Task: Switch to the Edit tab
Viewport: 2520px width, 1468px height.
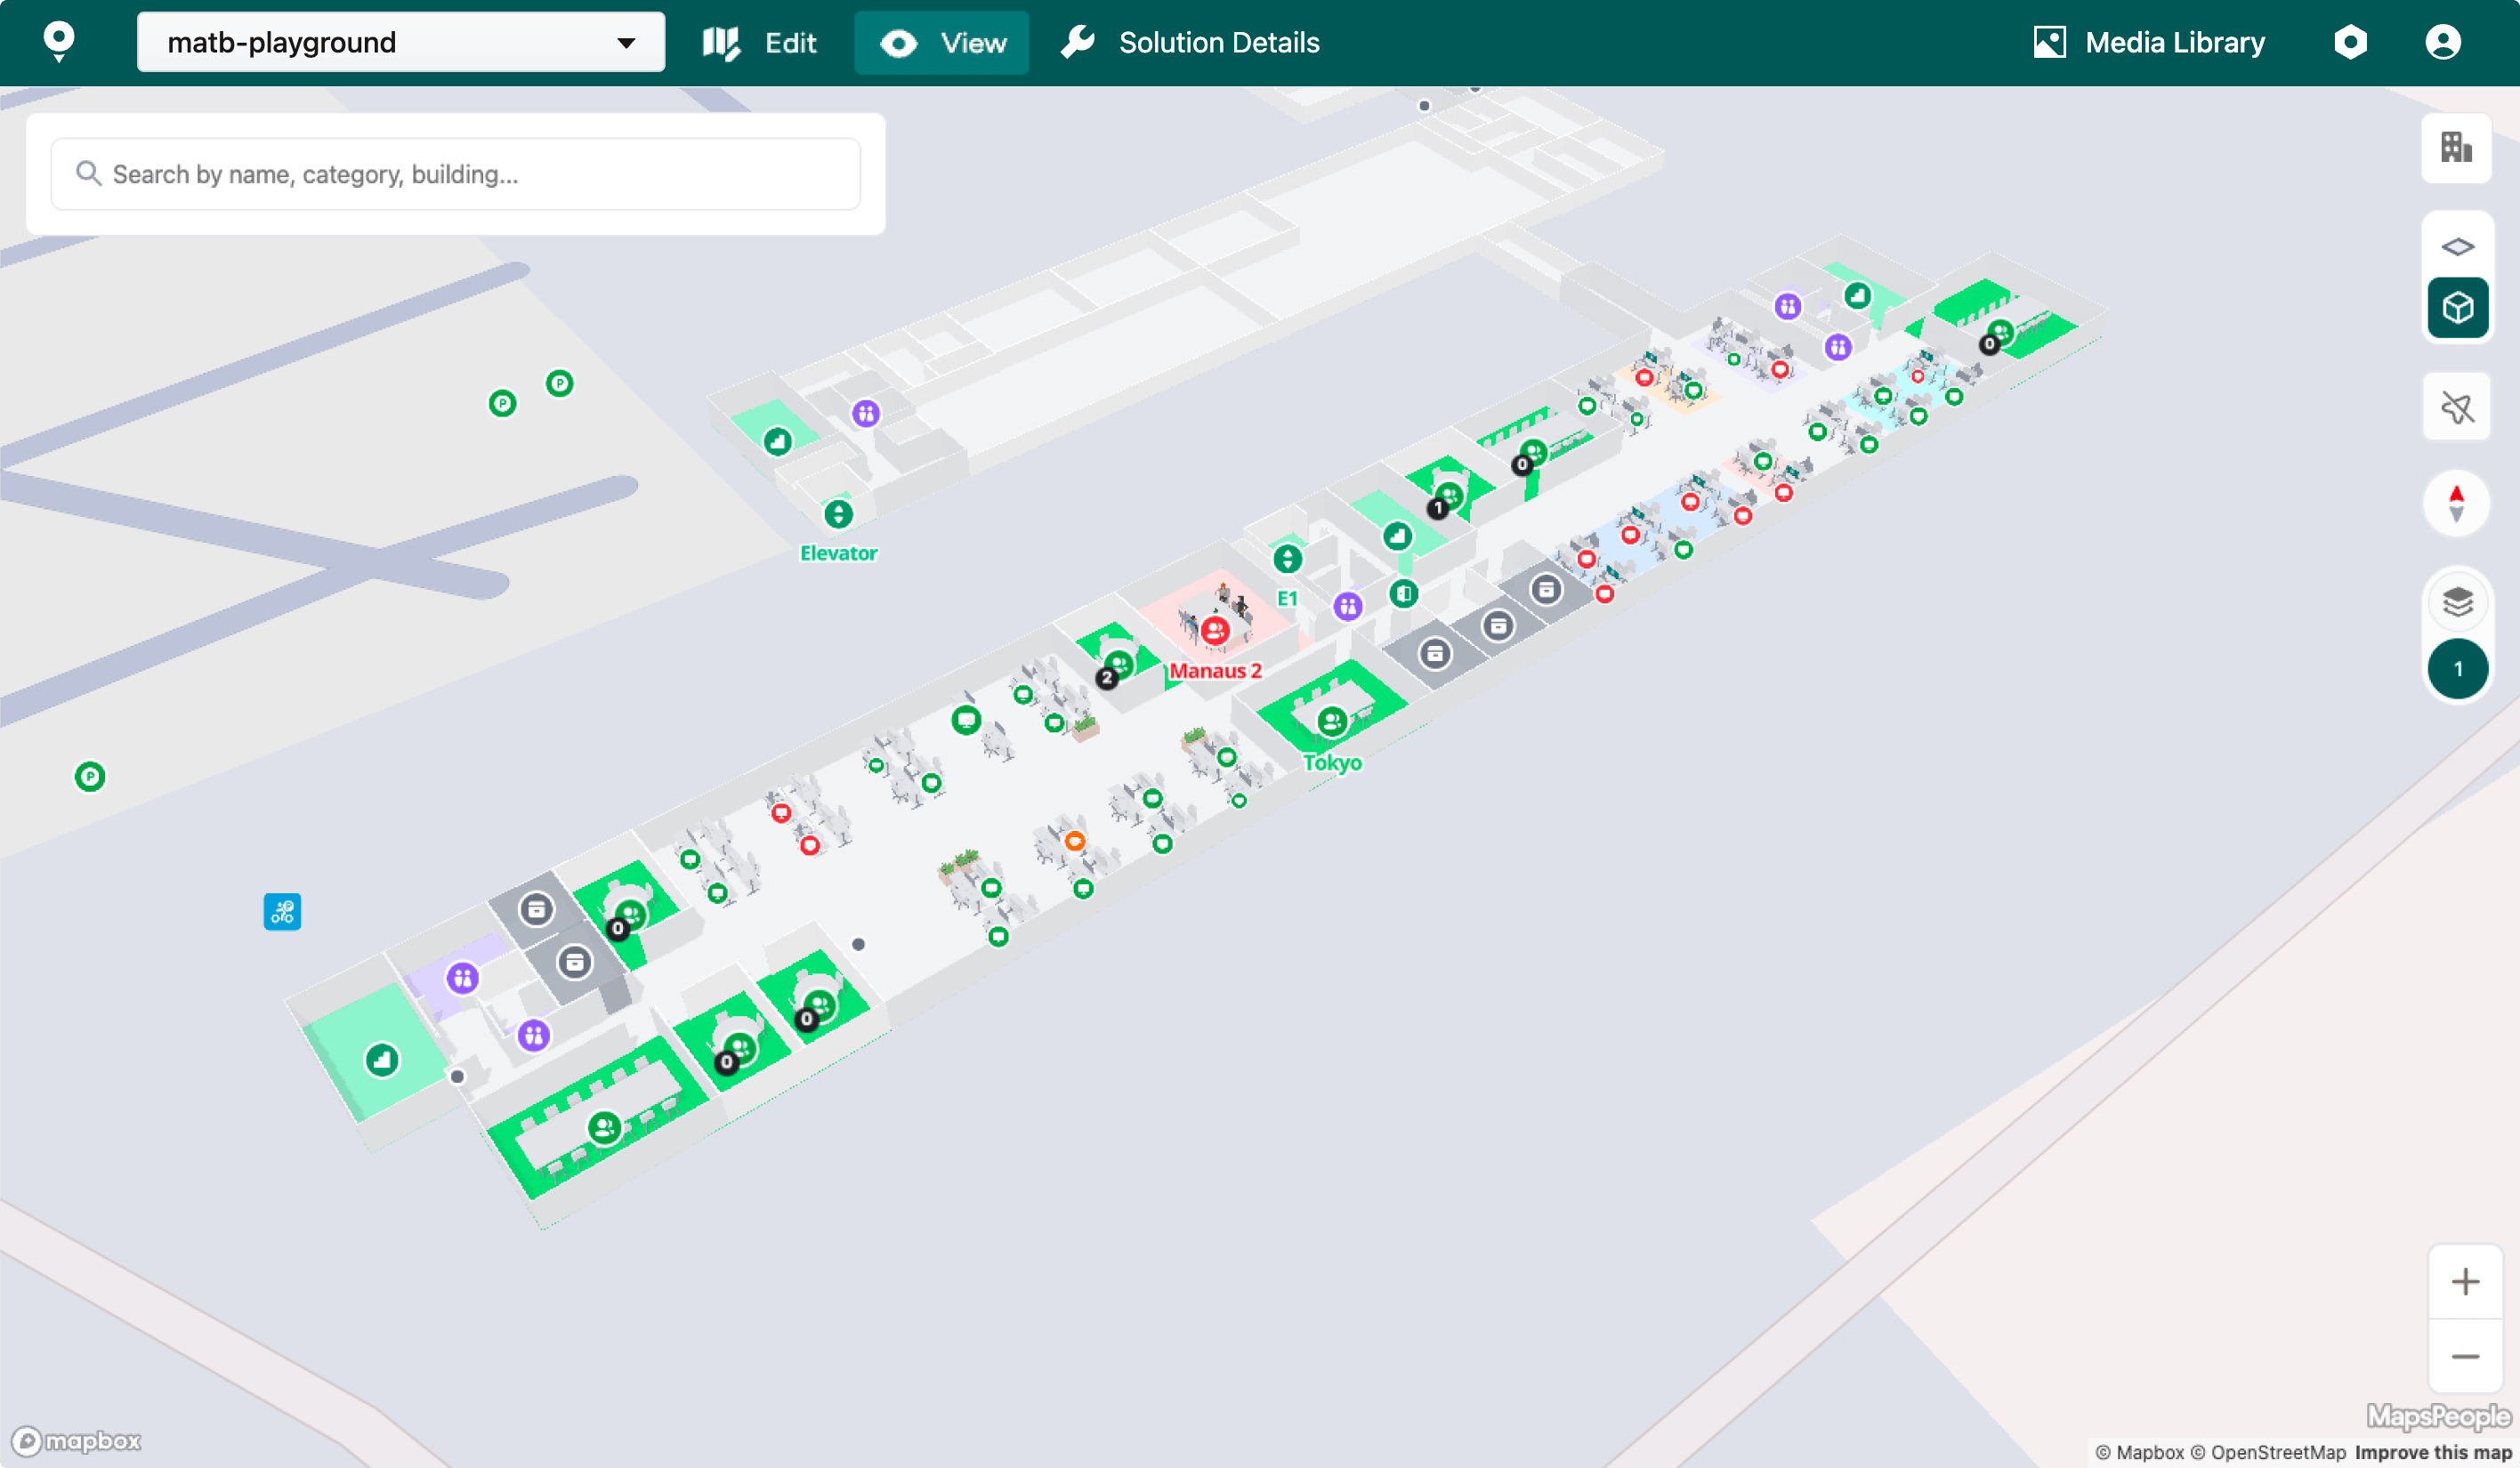Action: (760, 42)
